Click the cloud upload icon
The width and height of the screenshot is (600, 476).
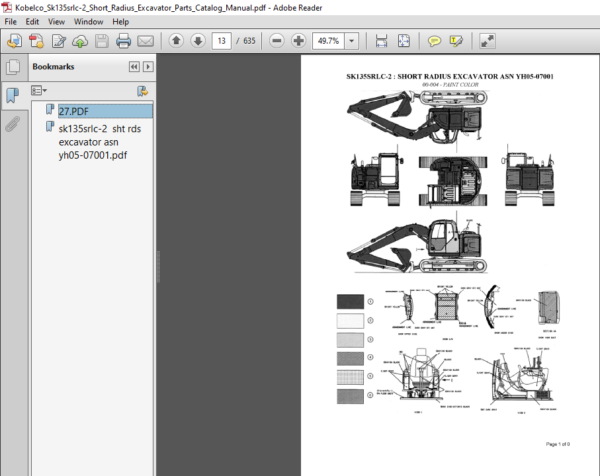[80, 41]
